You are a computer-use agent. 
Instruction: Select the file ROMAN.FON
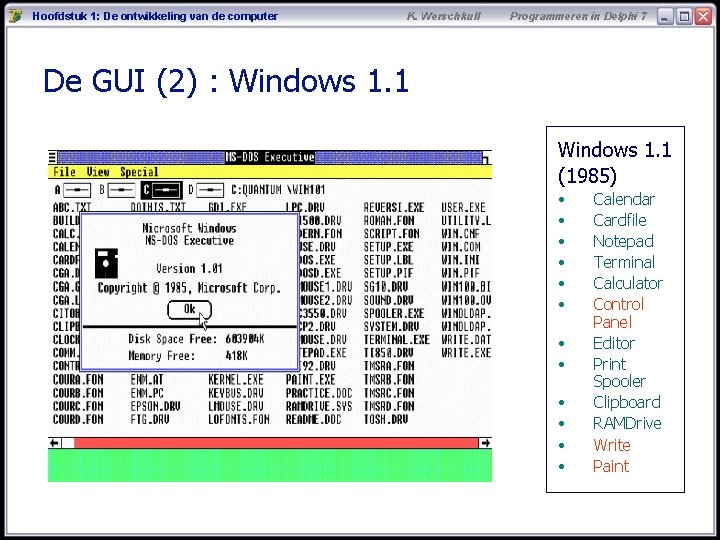tap(389, 221)
